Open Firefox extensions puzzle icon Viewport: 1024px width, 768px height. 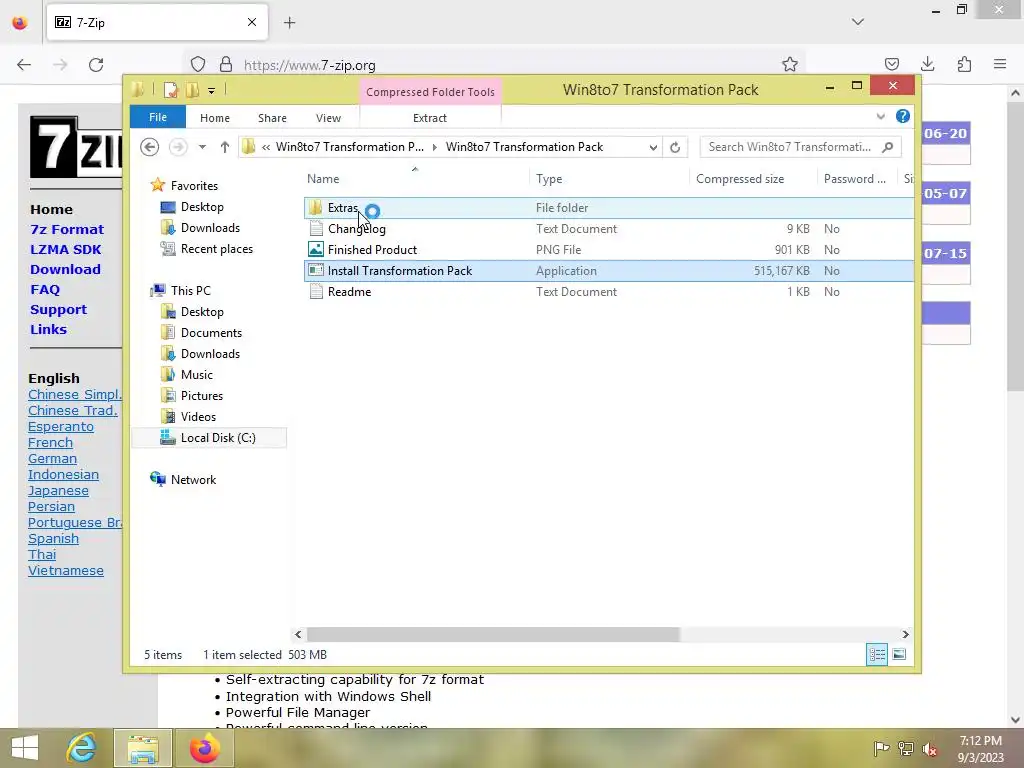click(964, 64)
